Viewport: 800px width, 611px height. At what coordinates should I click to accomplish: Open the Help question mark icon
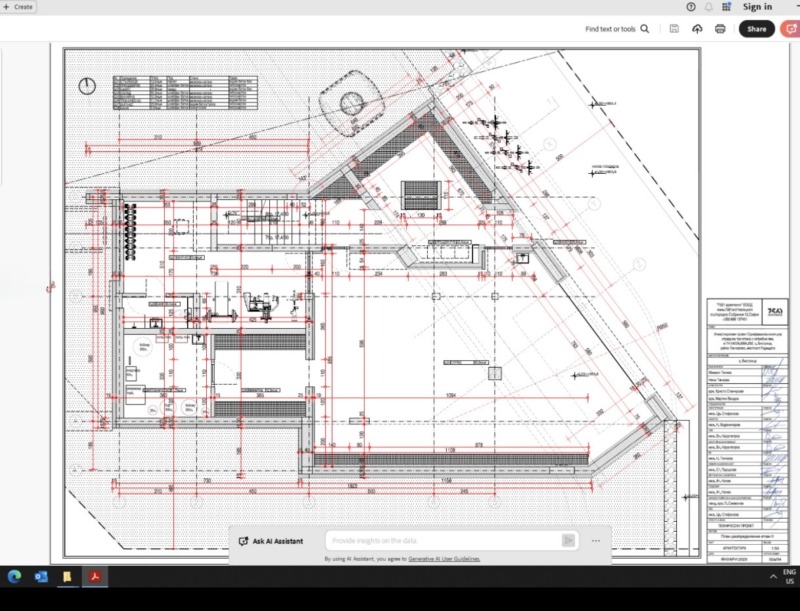tap(691, 7)
